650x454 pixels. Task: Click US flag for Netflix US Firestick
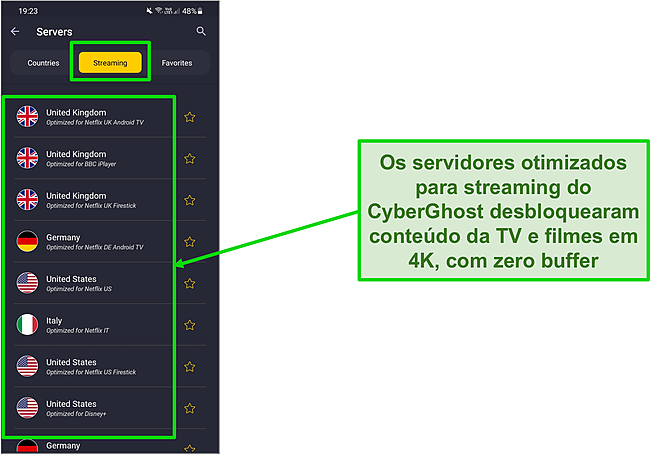click(x=27, y=366)
